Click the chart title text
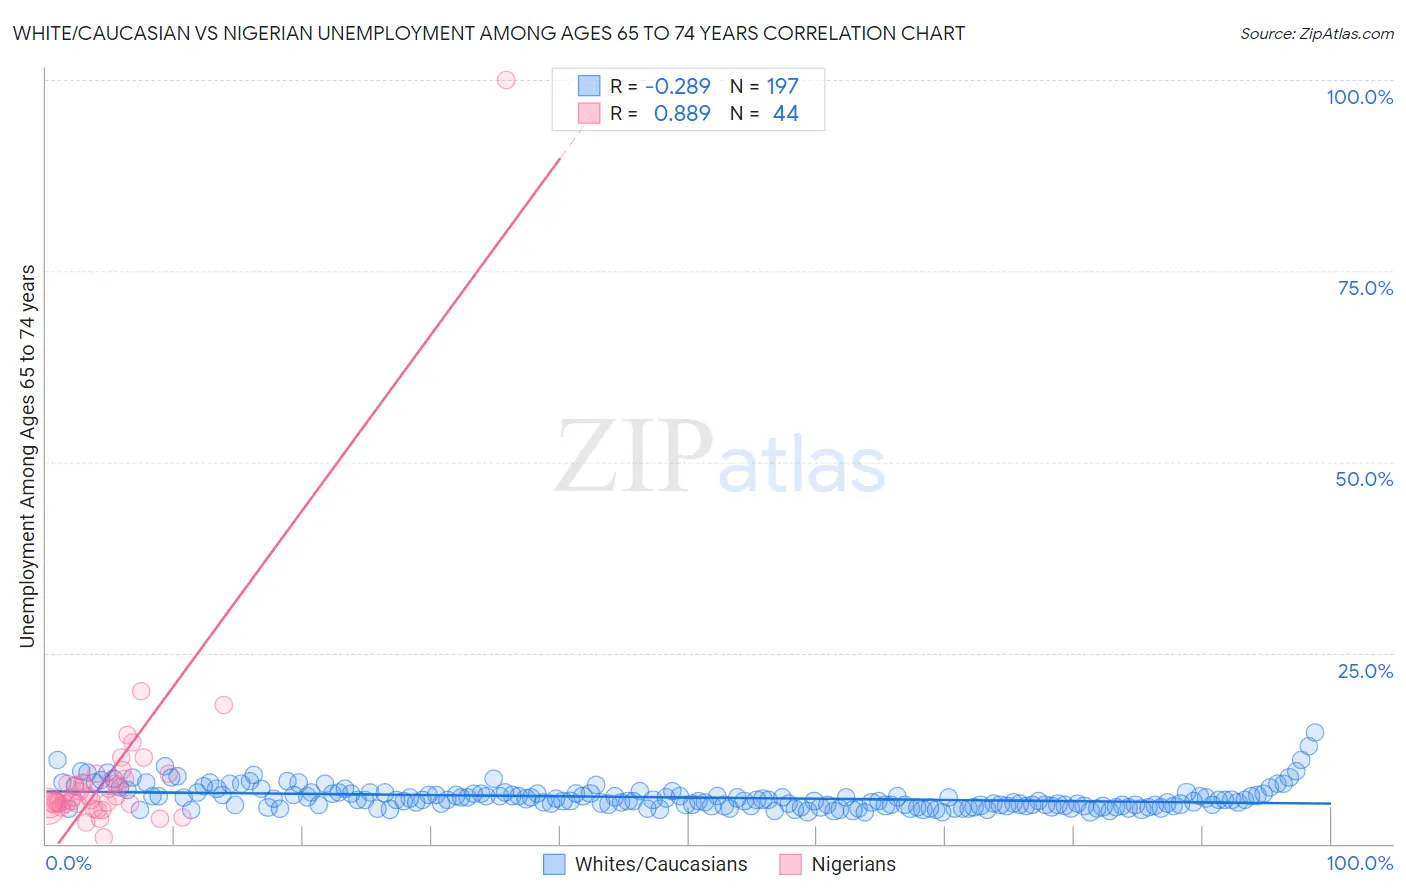This screenshot has width=1406, height=892. [488, 33]
